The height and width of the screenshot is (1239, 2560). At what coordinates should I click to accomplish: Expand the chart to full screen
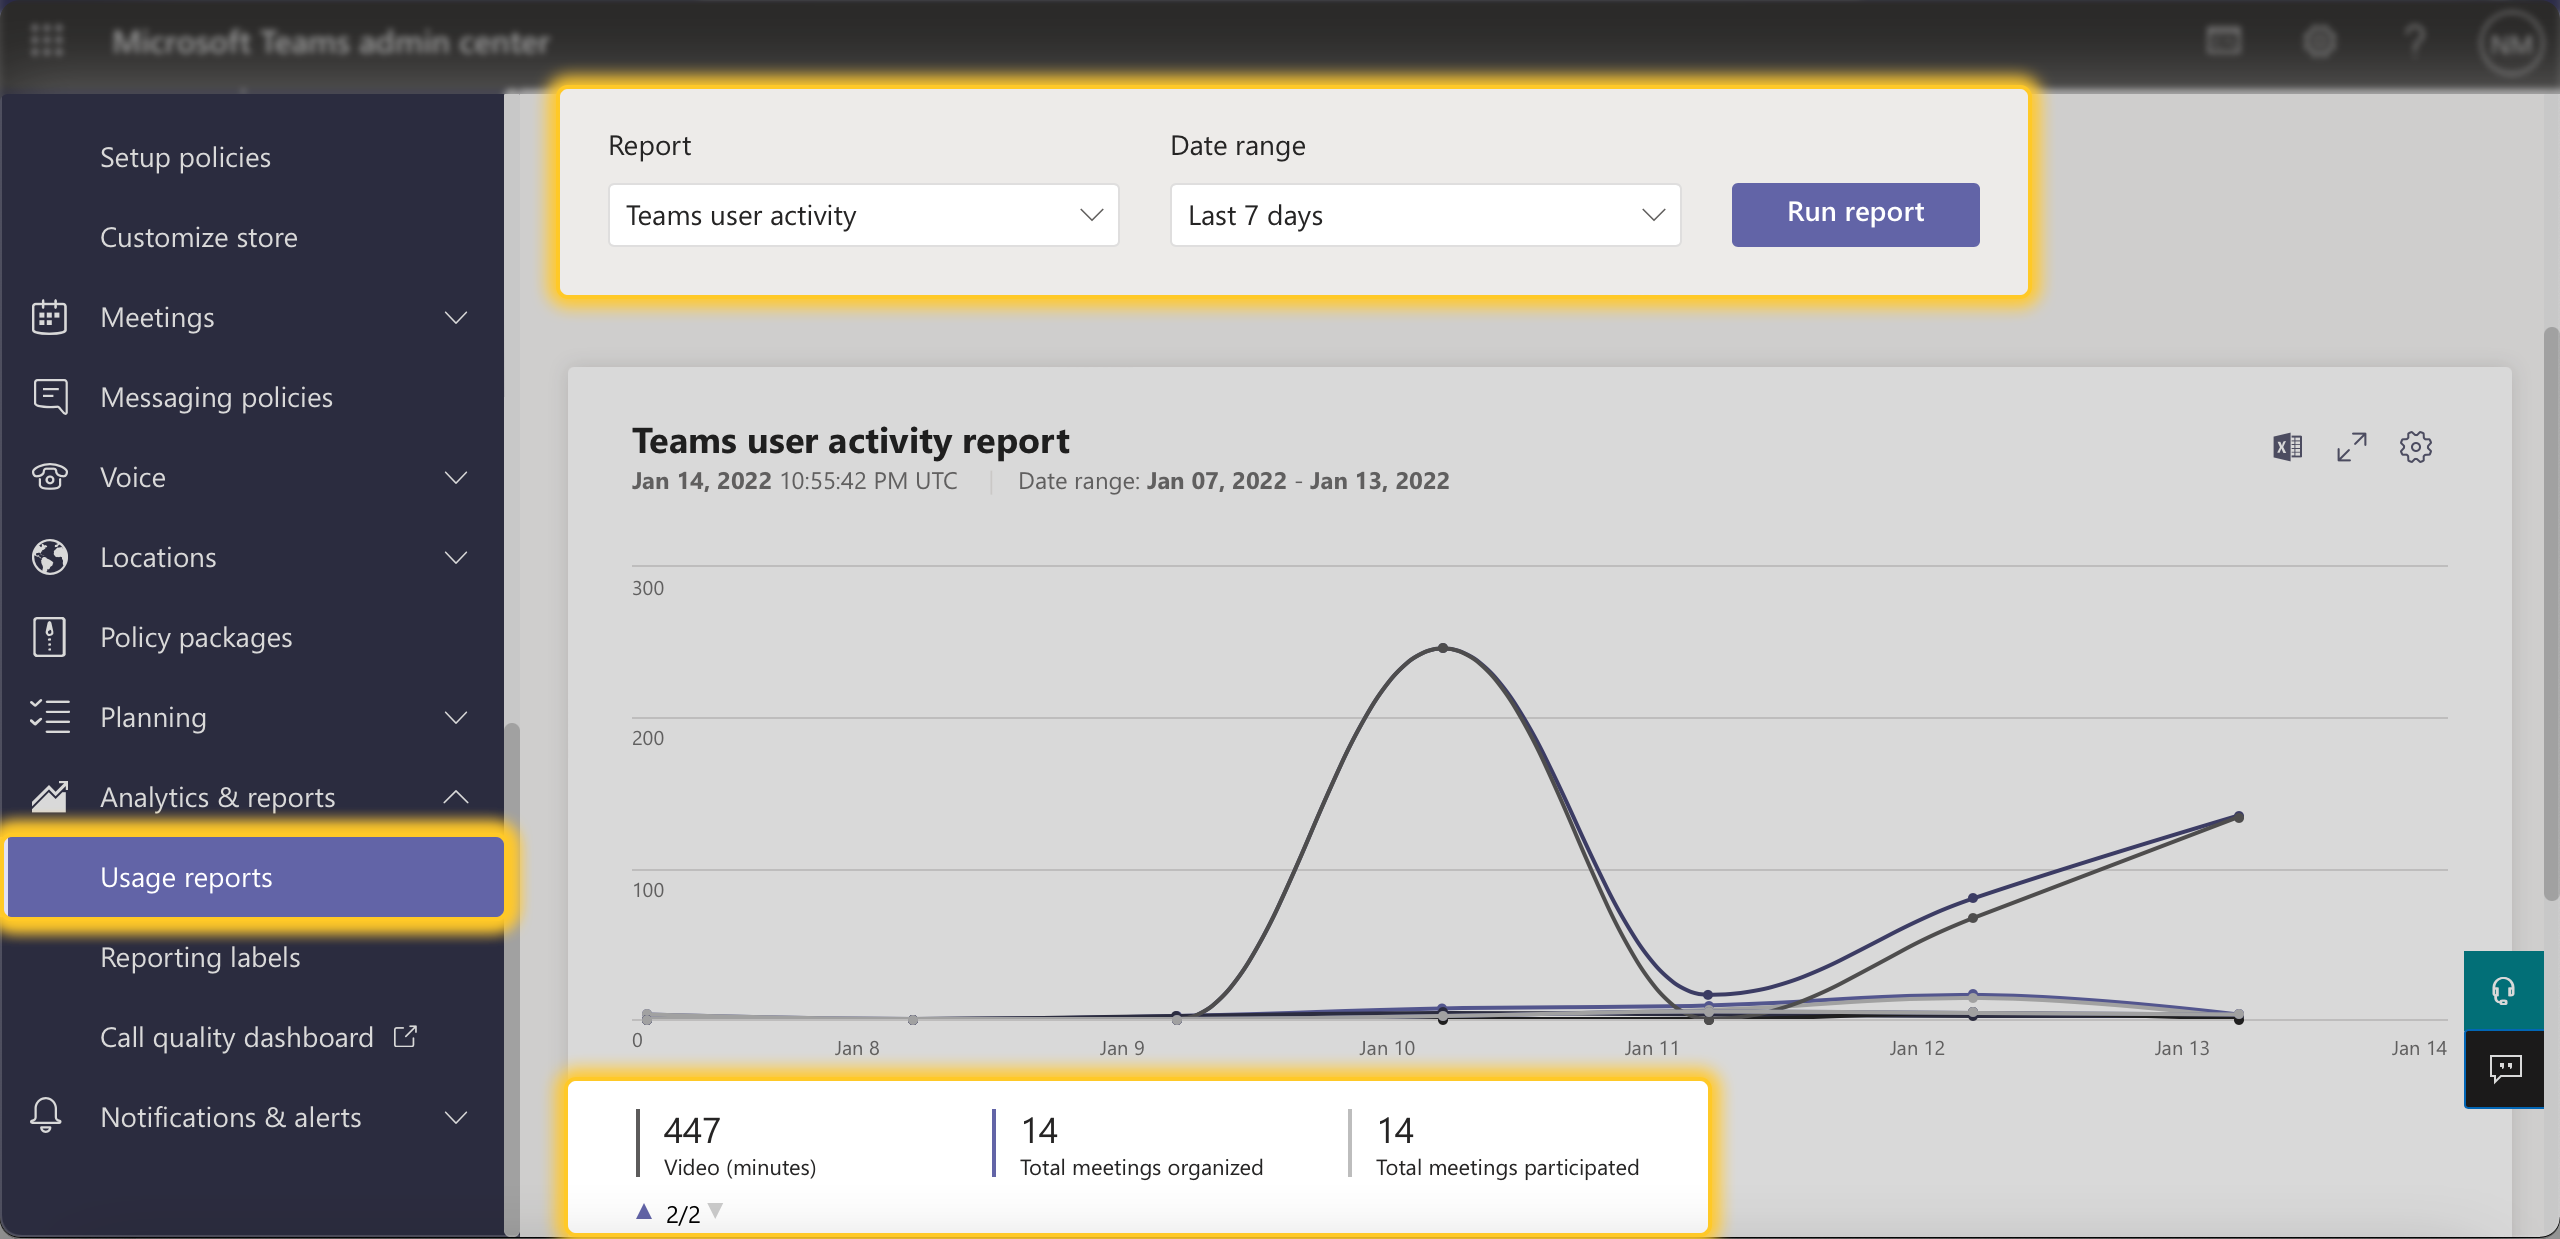[2351, 446]
